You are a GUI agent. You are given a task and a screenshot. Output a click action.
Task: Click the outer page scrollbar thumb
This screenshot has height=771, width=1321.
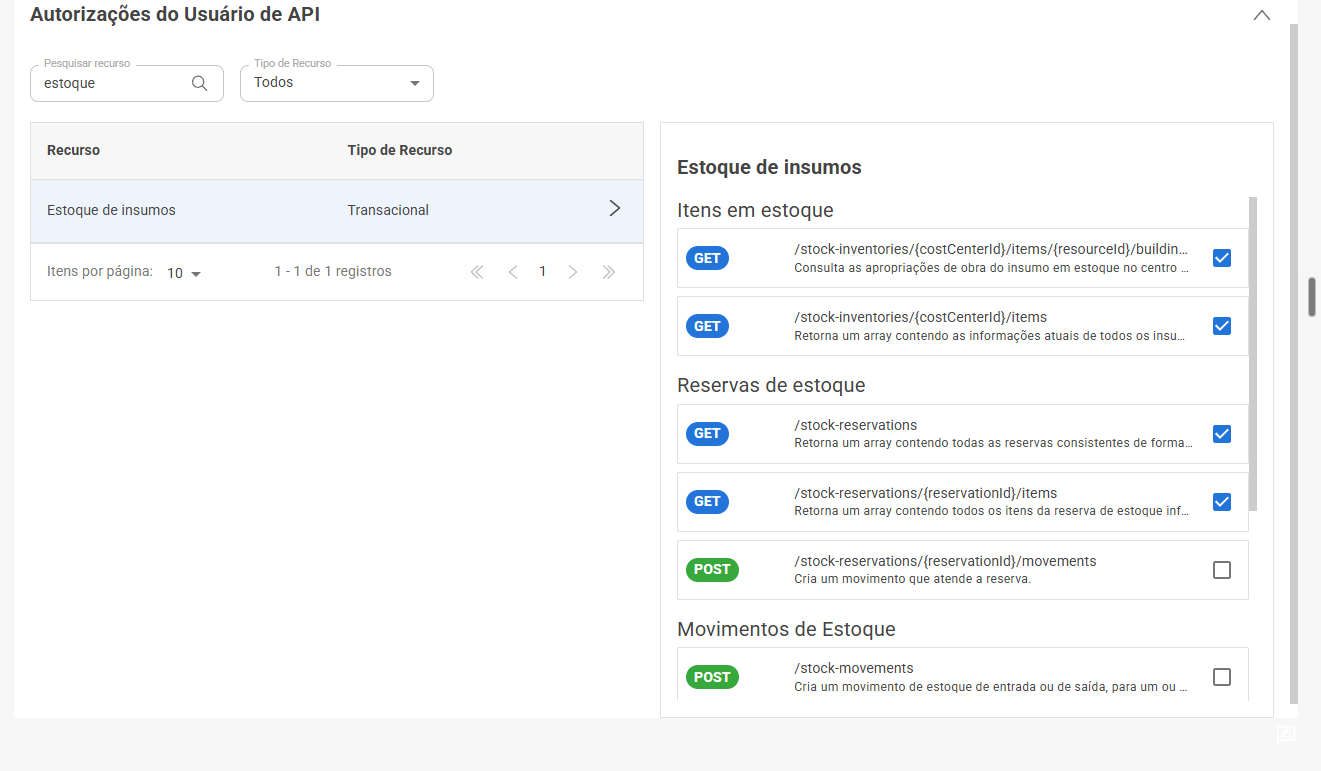coord(1311,297)
